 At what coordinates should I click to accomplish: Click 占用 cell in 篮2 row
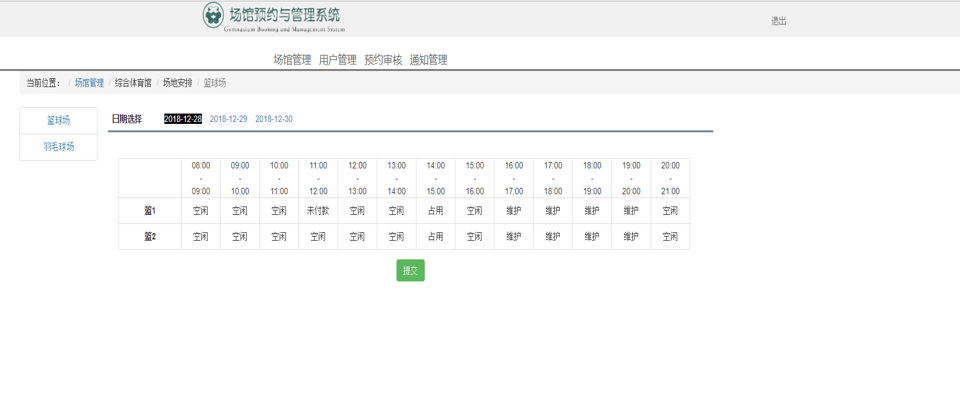[x=436, y=237]
